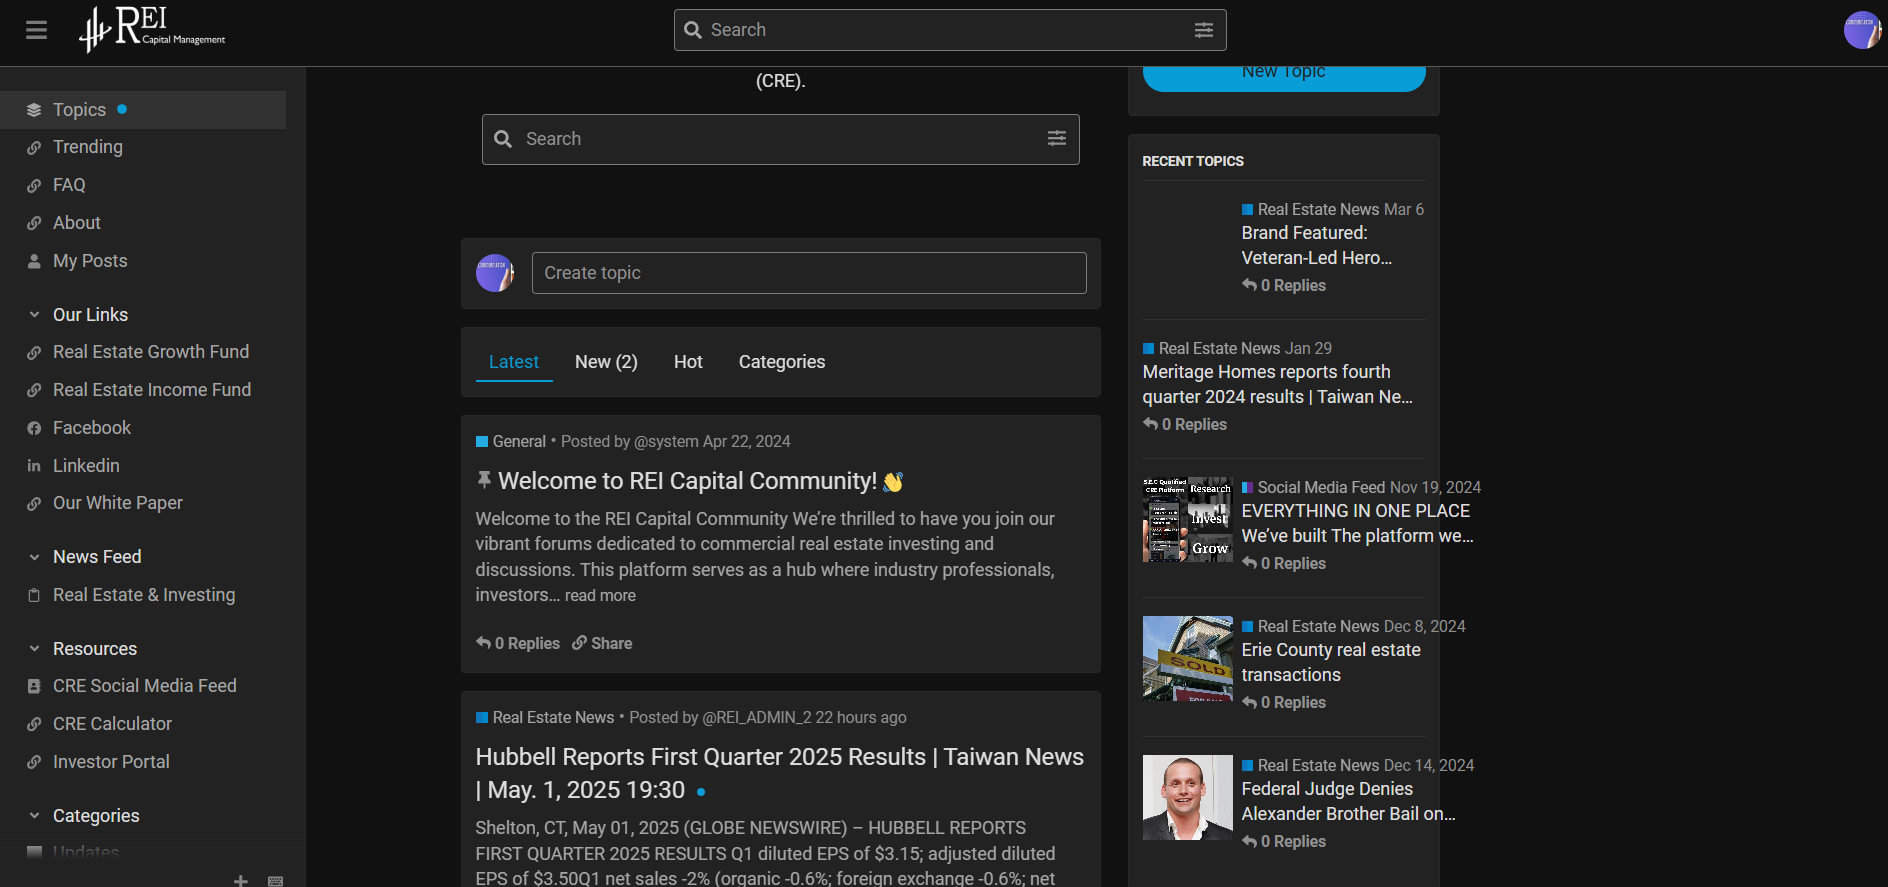Viewport: 1888px width, 887px height.
Task: Click the icon beside CRE Social Media Feed
Action: pos(34,687)
